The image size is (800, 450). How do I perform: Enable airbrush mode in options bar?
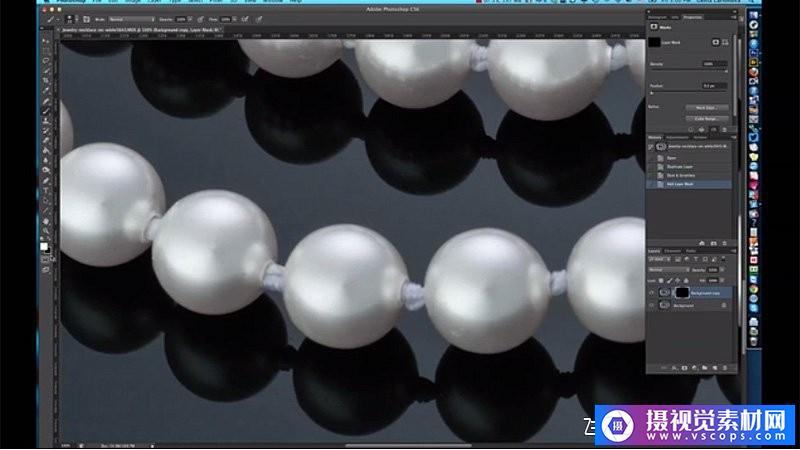[x=245, y=19]
